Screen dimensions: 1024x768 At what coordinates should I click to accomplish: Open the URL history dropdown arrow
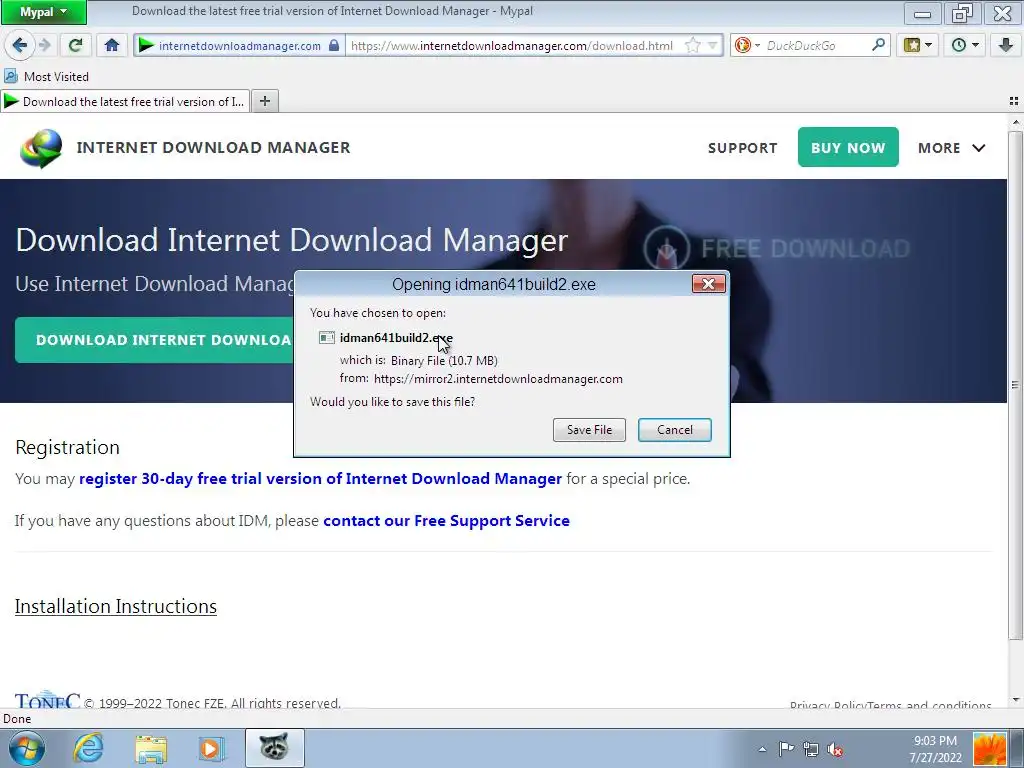point(713,46)
